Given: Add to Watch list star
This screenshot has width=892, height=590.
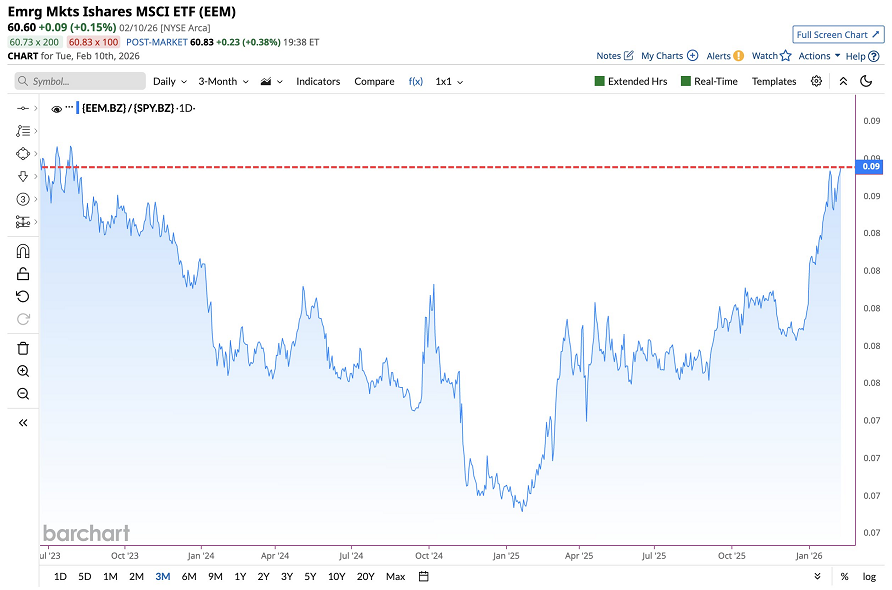Looking at the screenshot, I should point(771,56).
